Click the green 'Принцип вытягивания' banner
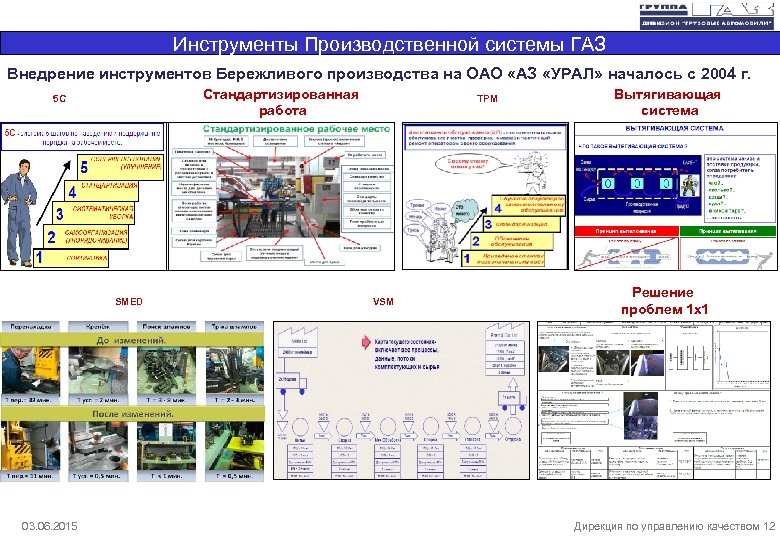780x540 pixels. (x=728, y=231)
